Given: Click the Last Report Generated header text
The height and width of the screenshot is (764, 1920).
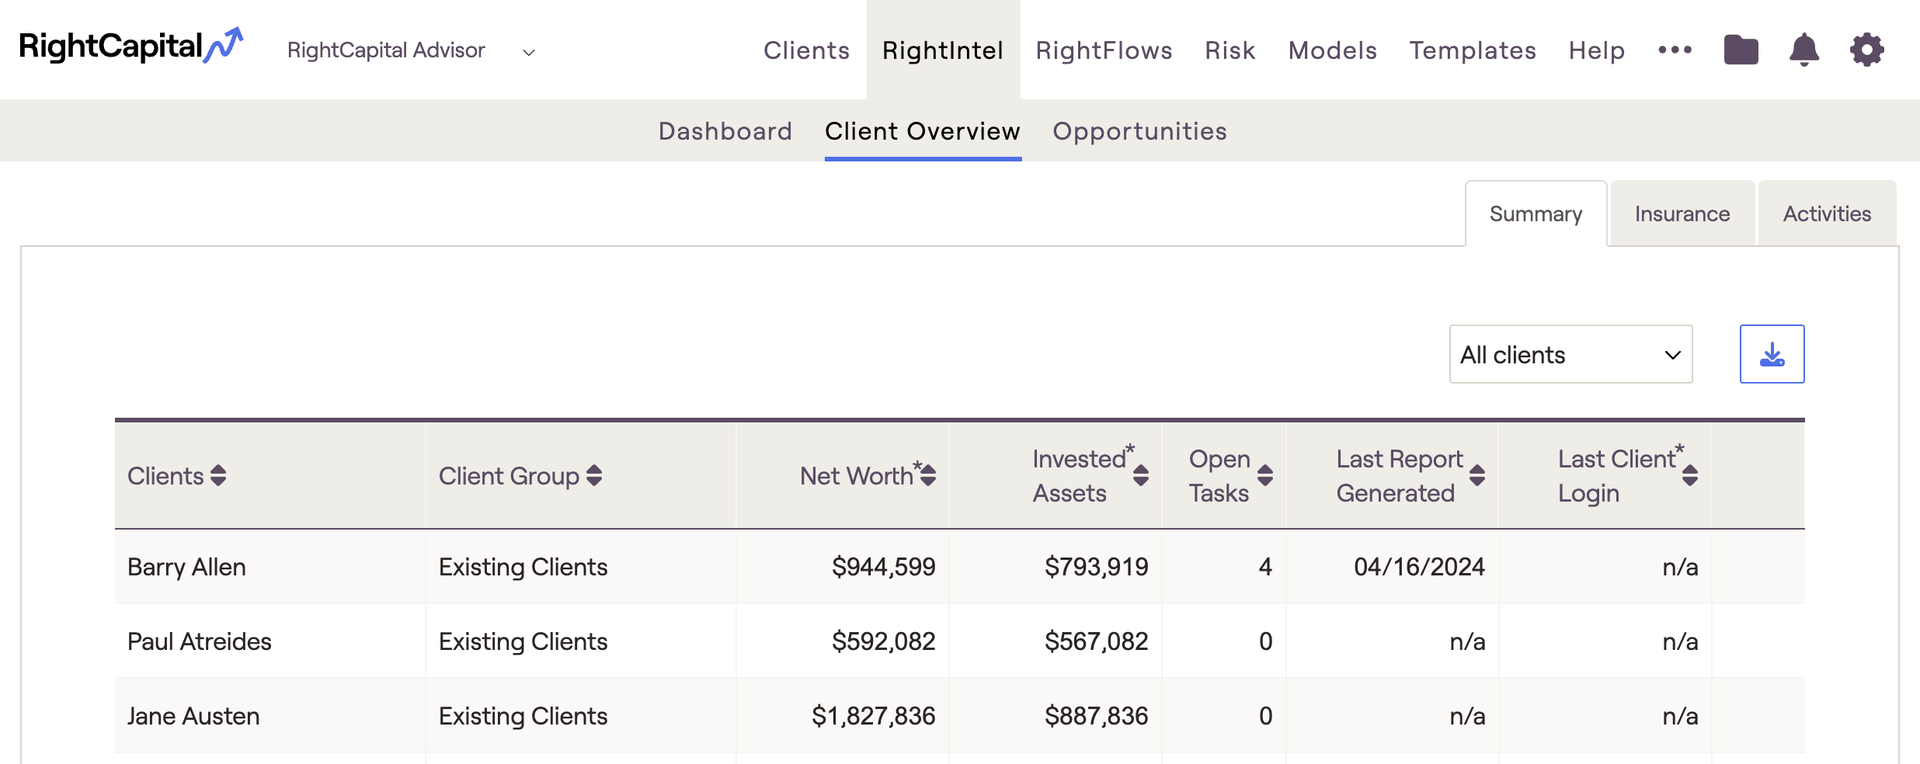Looking at the screenshot, I should click(x=1399, y=476).
